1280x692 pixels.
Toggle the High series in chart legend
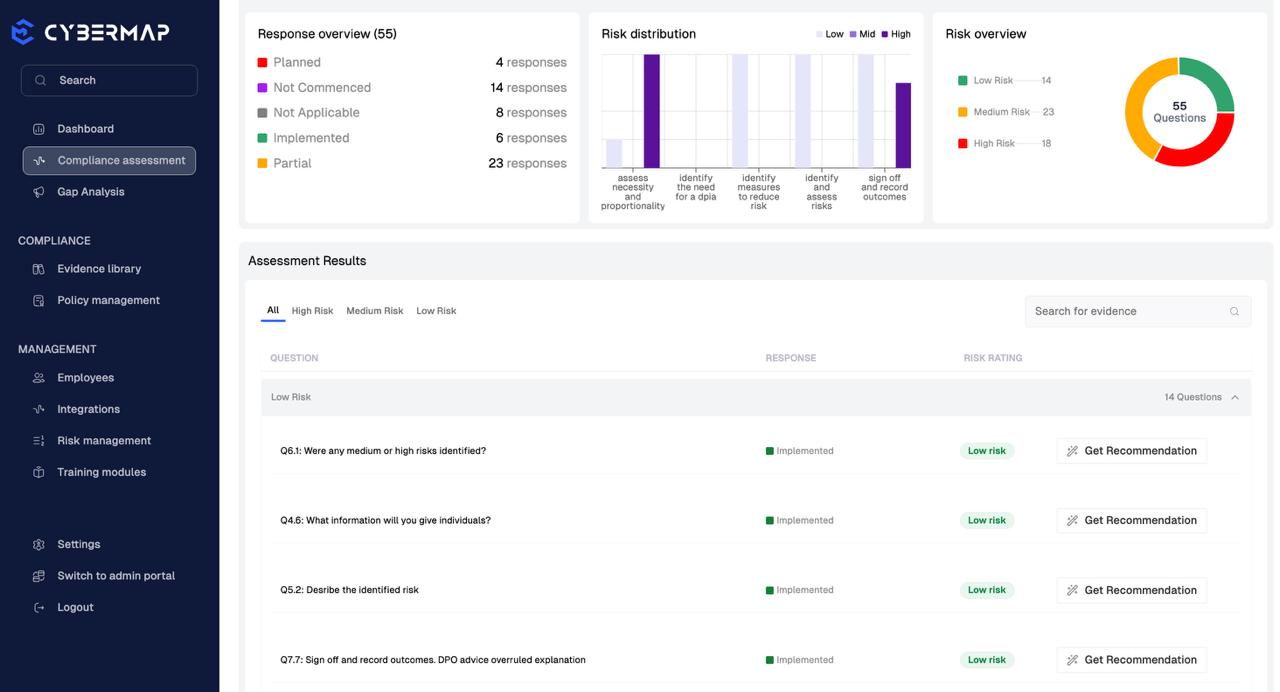tap(896, 34)
